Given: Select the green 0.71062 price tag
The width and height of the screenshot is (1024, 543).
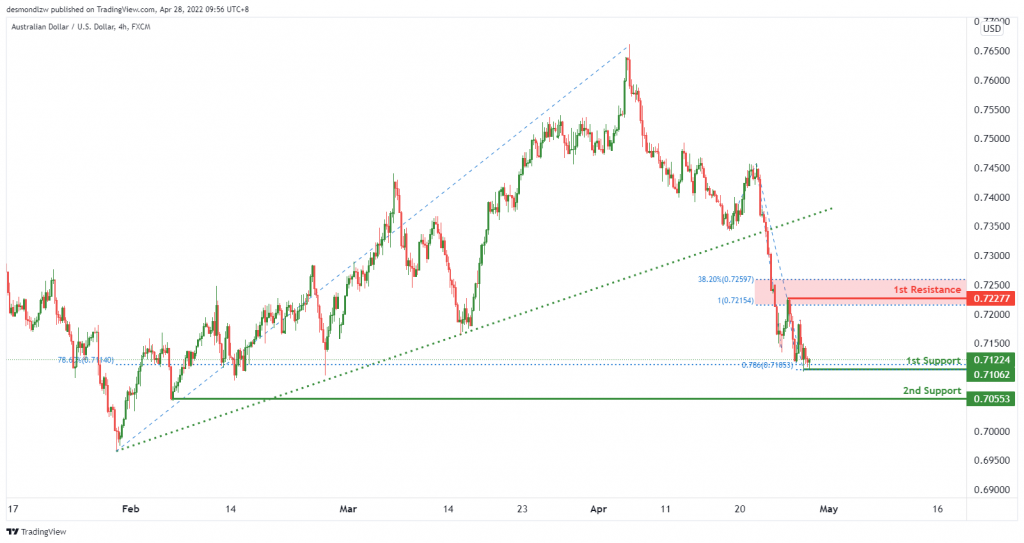Looking at the screenshot, I should (992, 374).
